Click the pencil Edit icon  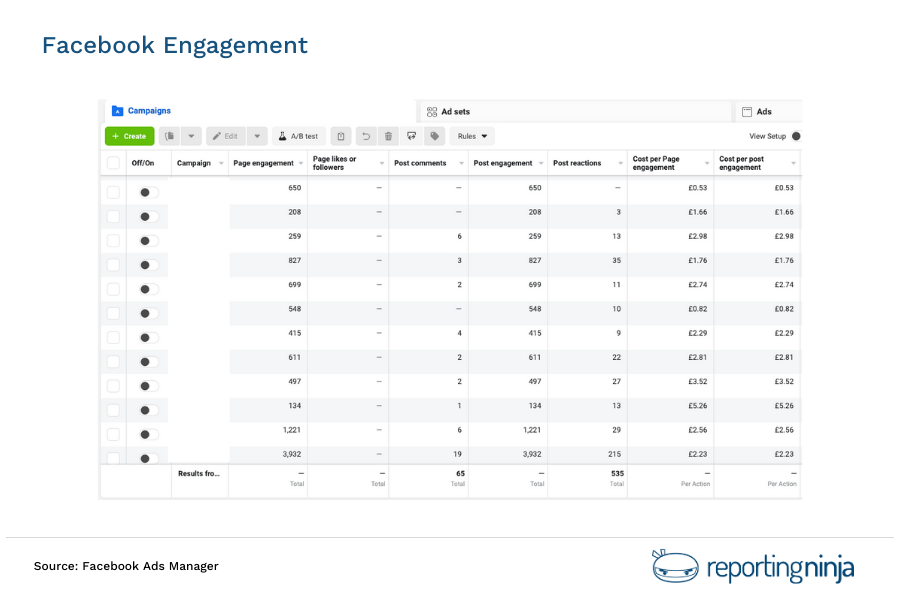point(225,136)
